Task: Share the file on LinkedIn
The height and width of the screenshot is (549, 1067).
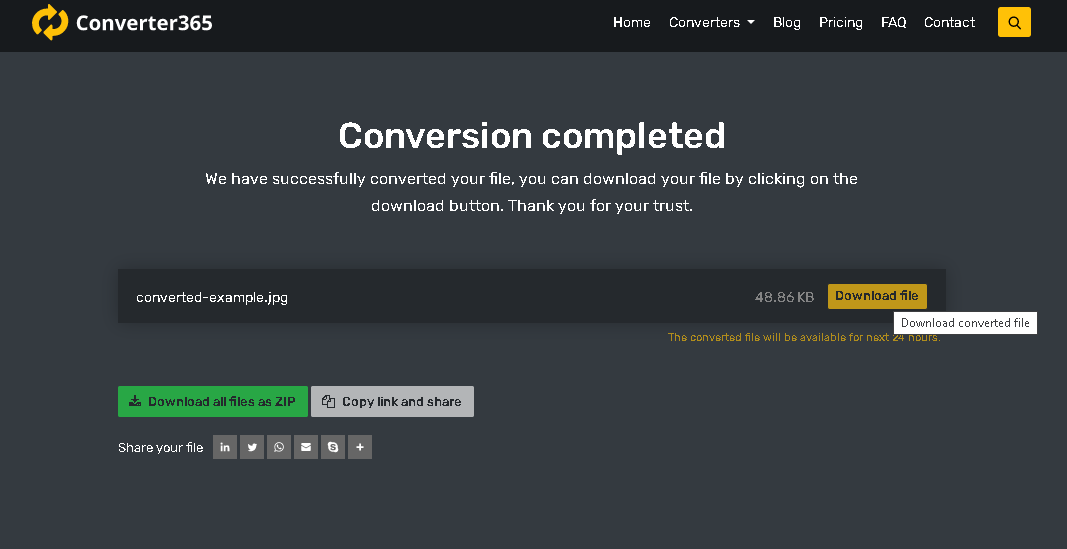Action: point(225,447)
